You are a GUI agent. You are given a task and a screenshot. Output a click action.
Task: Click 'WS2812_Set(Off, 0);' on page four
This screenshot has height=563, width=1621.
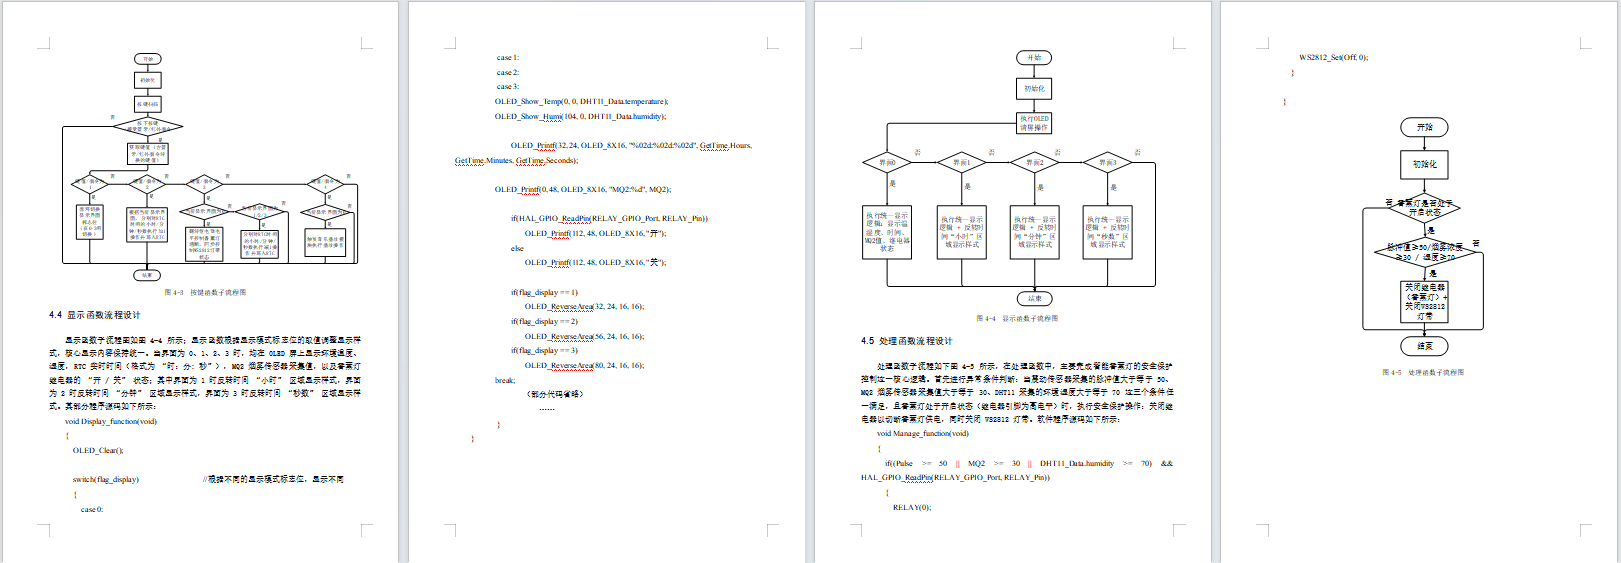[1334, 58]
